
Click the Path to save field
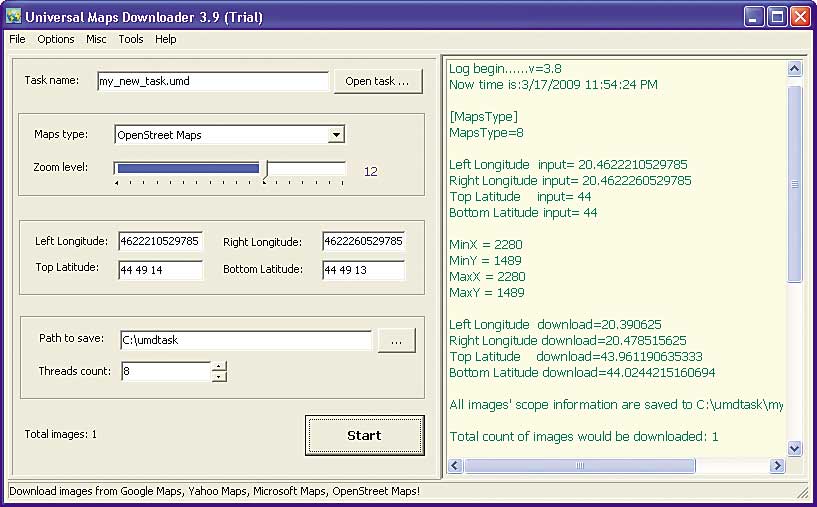click(246, 340)
